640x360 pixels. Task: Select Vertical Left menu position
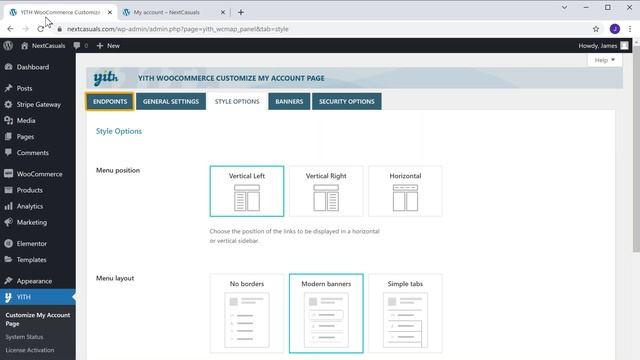(x=247, y=191)
